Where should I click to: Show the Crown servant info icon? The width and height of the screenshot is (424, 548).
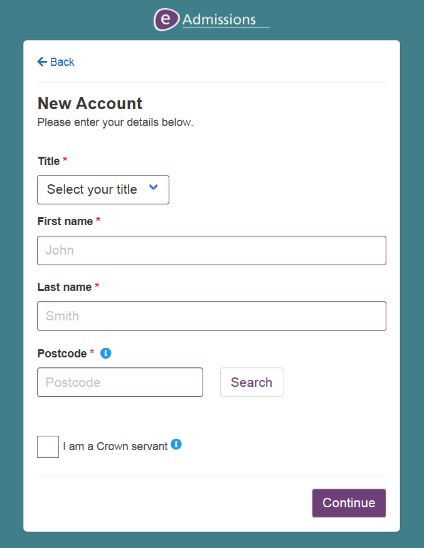click(176, 444)
